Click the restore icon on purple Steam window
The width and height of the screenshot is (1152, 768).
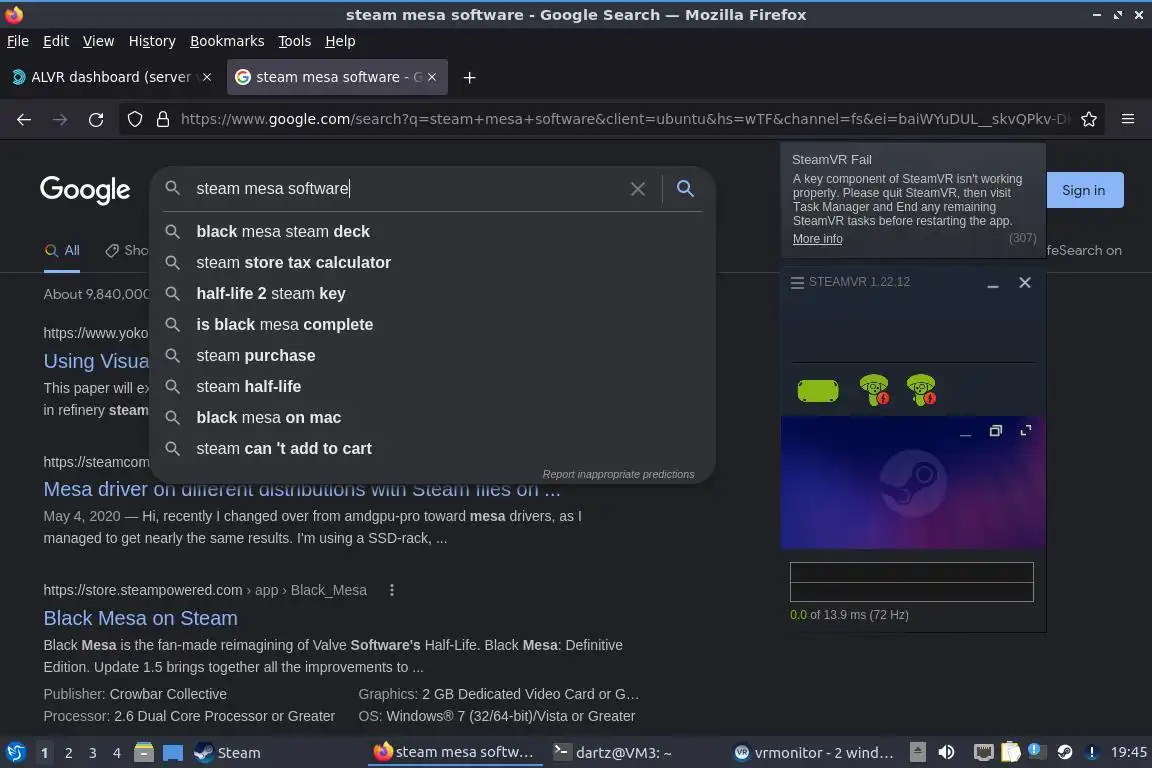[996, 431]
